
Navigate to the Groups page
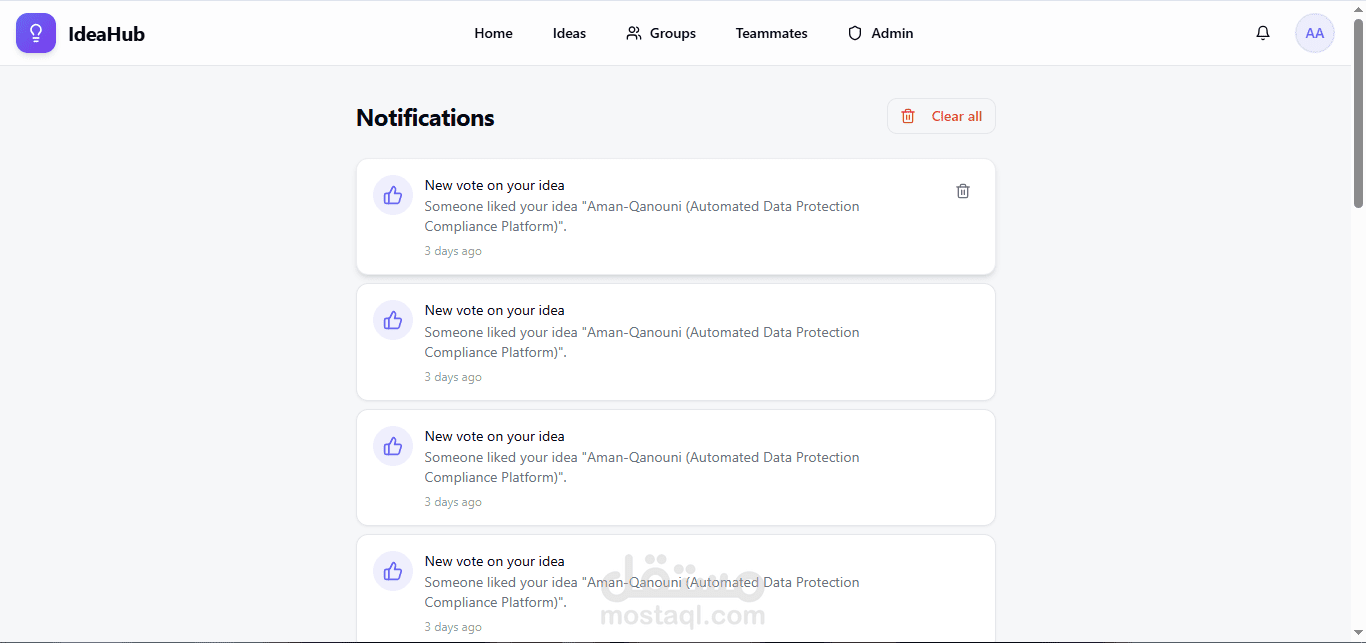click(661, 33)
